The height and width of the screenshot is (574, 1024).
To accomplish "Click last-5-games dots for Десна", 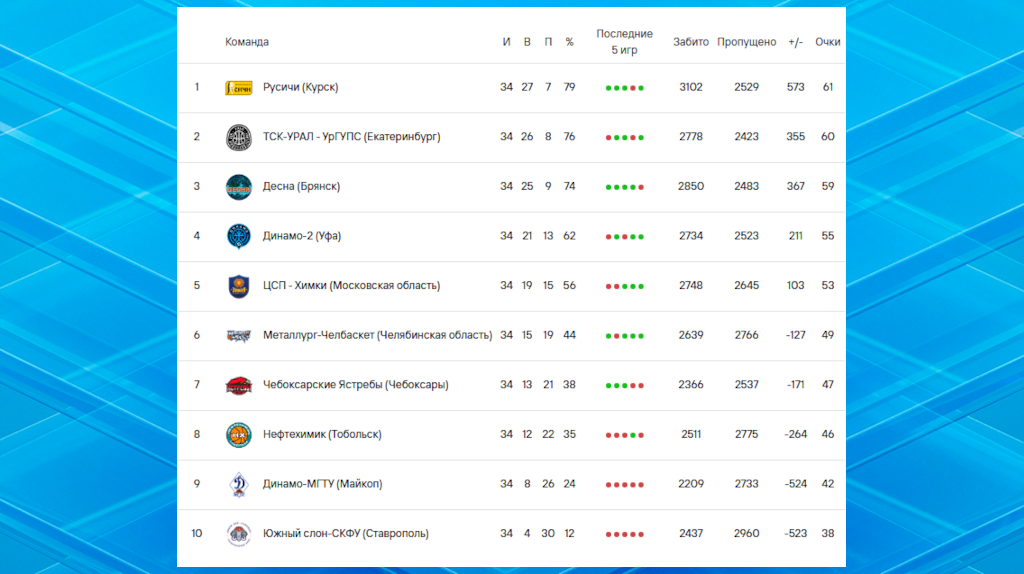I will click(624, 187).
